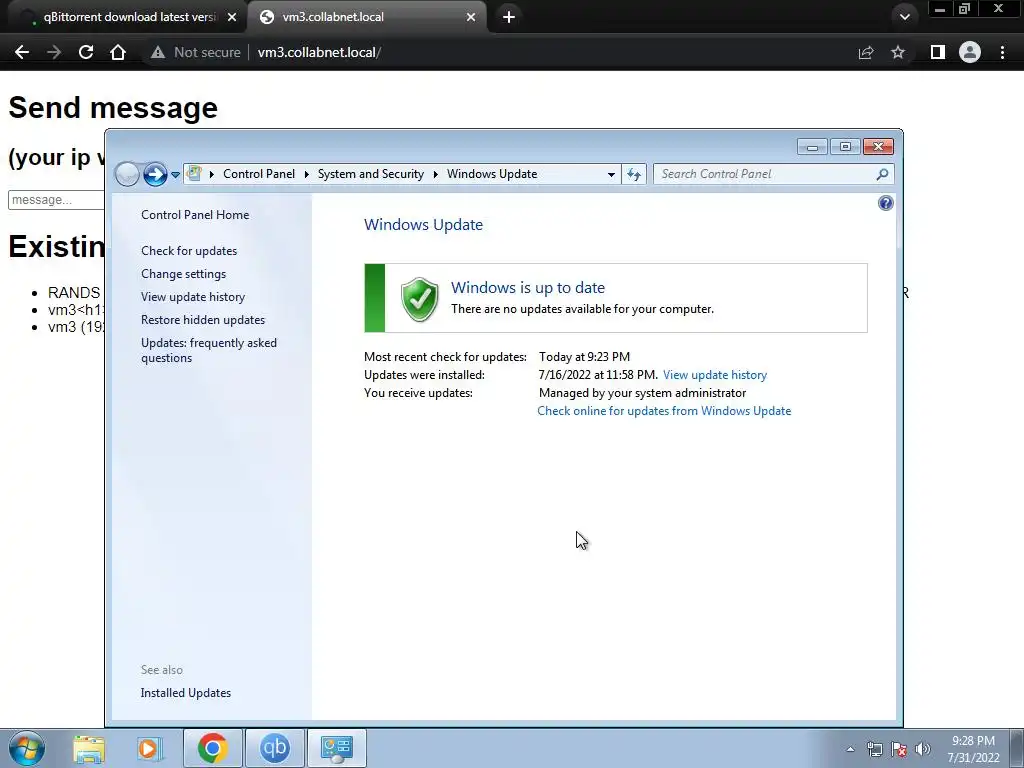1024x768 pixels.
Task: Open Action Center flag icon
Action: coord(899,750)
